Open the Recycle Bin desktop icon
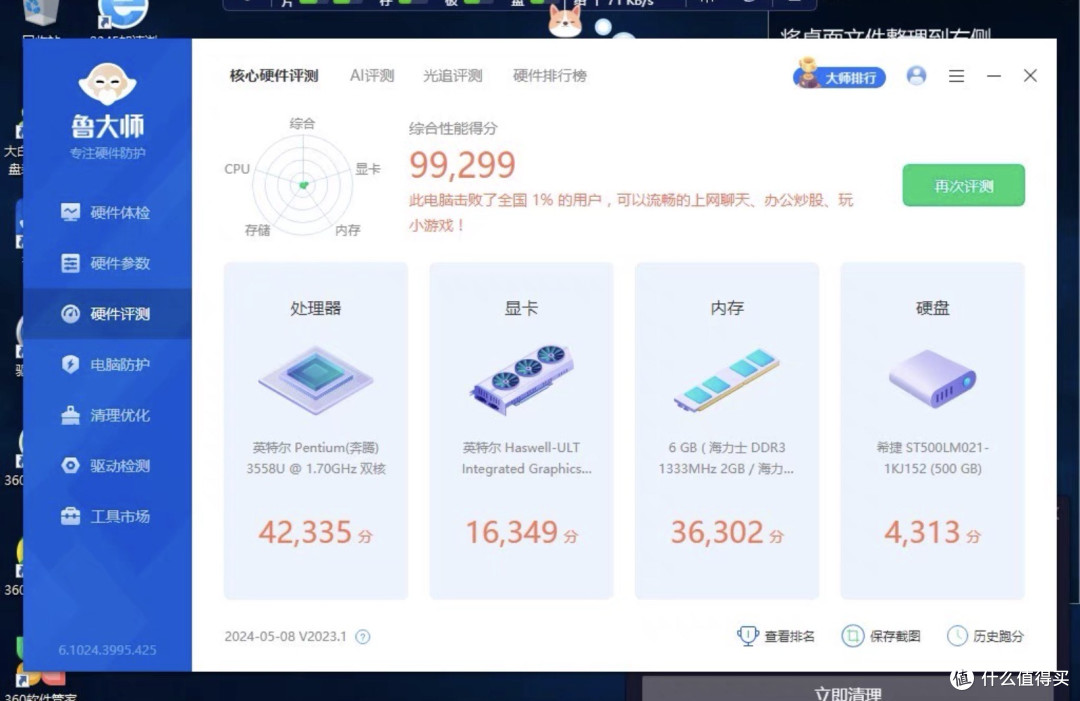The width and height of the screenshot is (1080, 701). 41,14
